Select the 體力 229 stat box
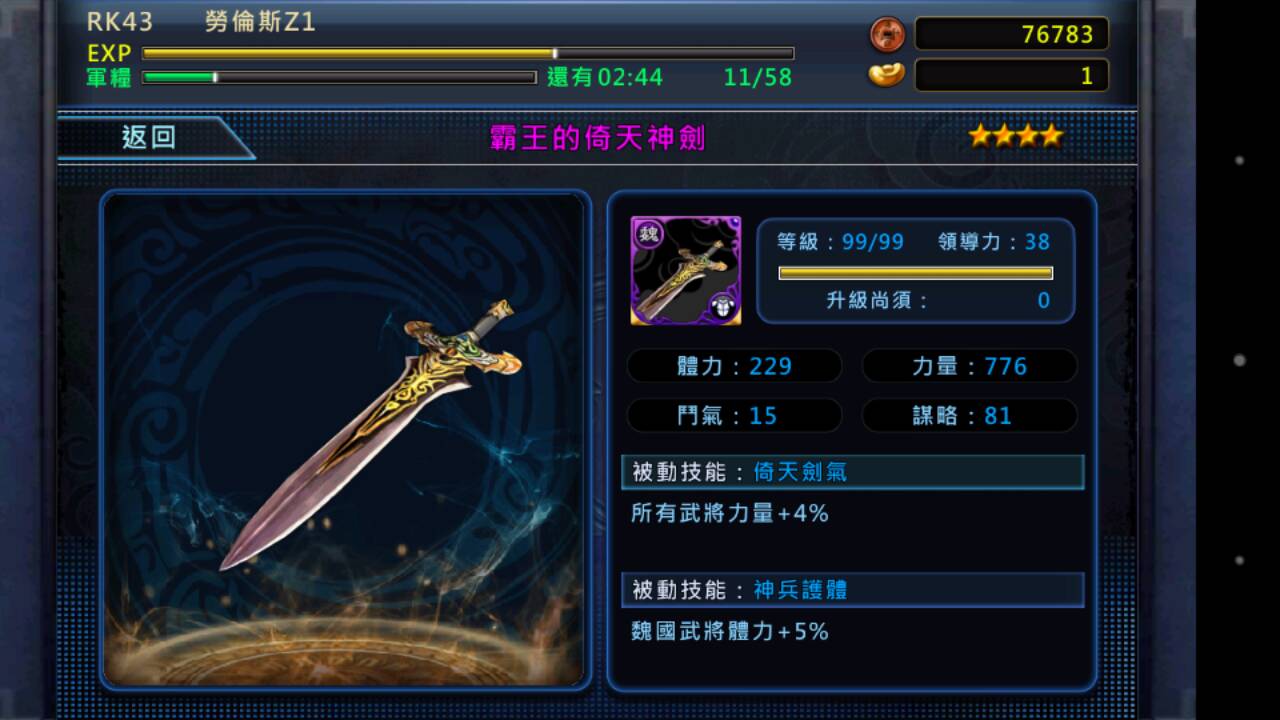Image resolution: width=1280 pixels, height=720 pixels. (x=734, y=366)
